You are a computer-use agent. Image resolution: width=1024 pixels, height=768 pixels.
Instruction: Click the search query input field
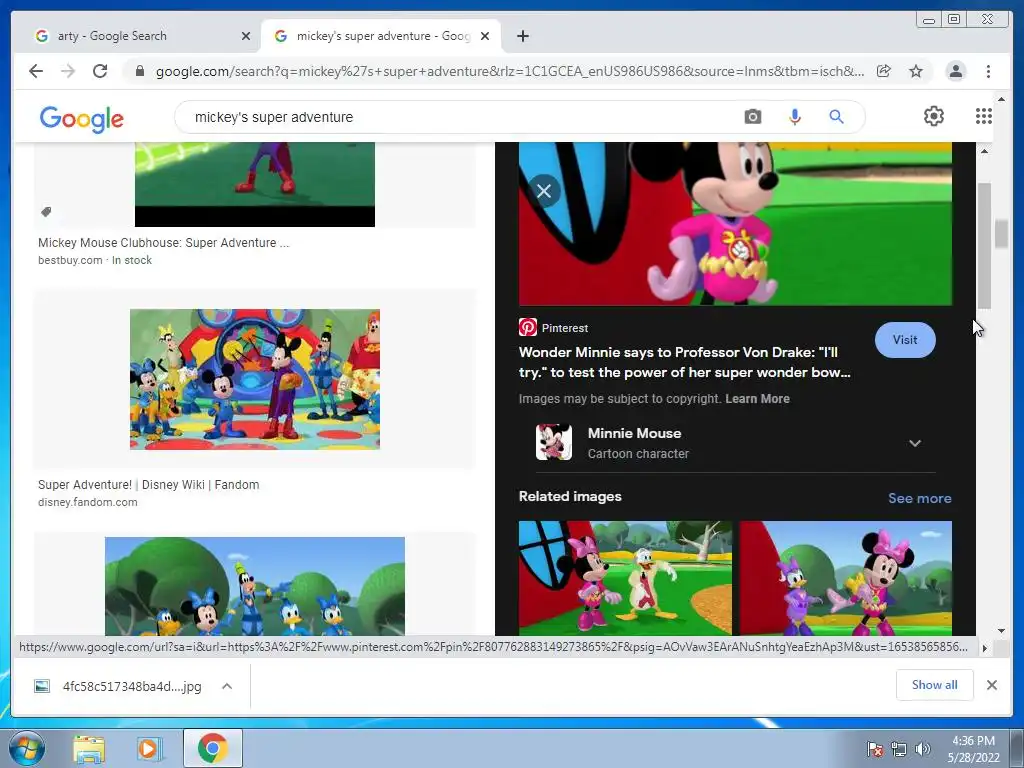click(457, 117)
